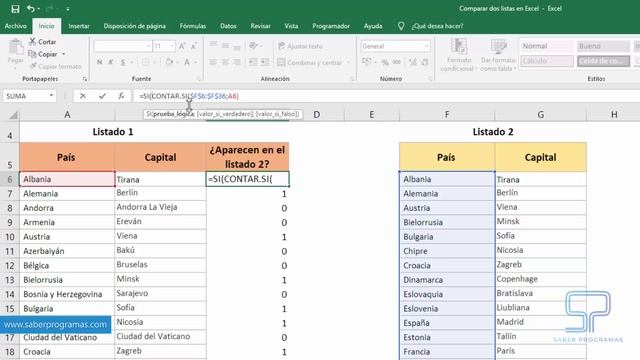Click the fill color bucket
This screenshot has height=360, width=640.
pyautogui.click(x=169, y=62)
